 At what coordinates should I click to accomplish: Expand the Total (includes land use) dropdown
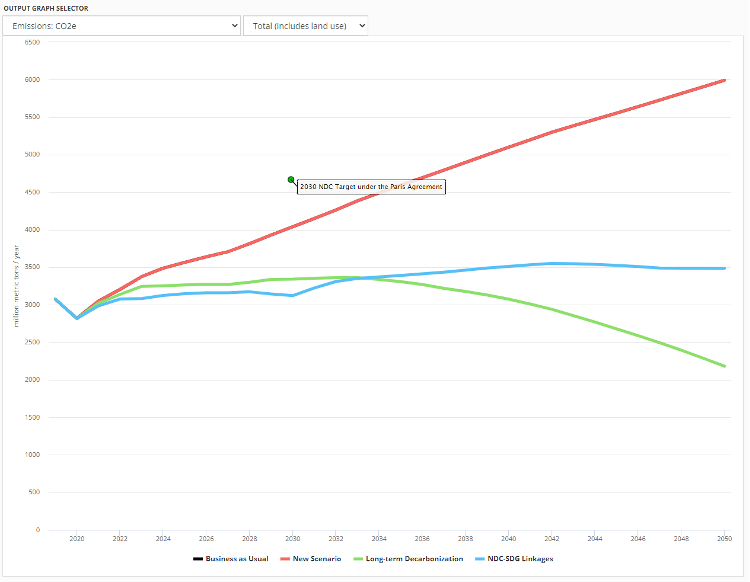305,25
